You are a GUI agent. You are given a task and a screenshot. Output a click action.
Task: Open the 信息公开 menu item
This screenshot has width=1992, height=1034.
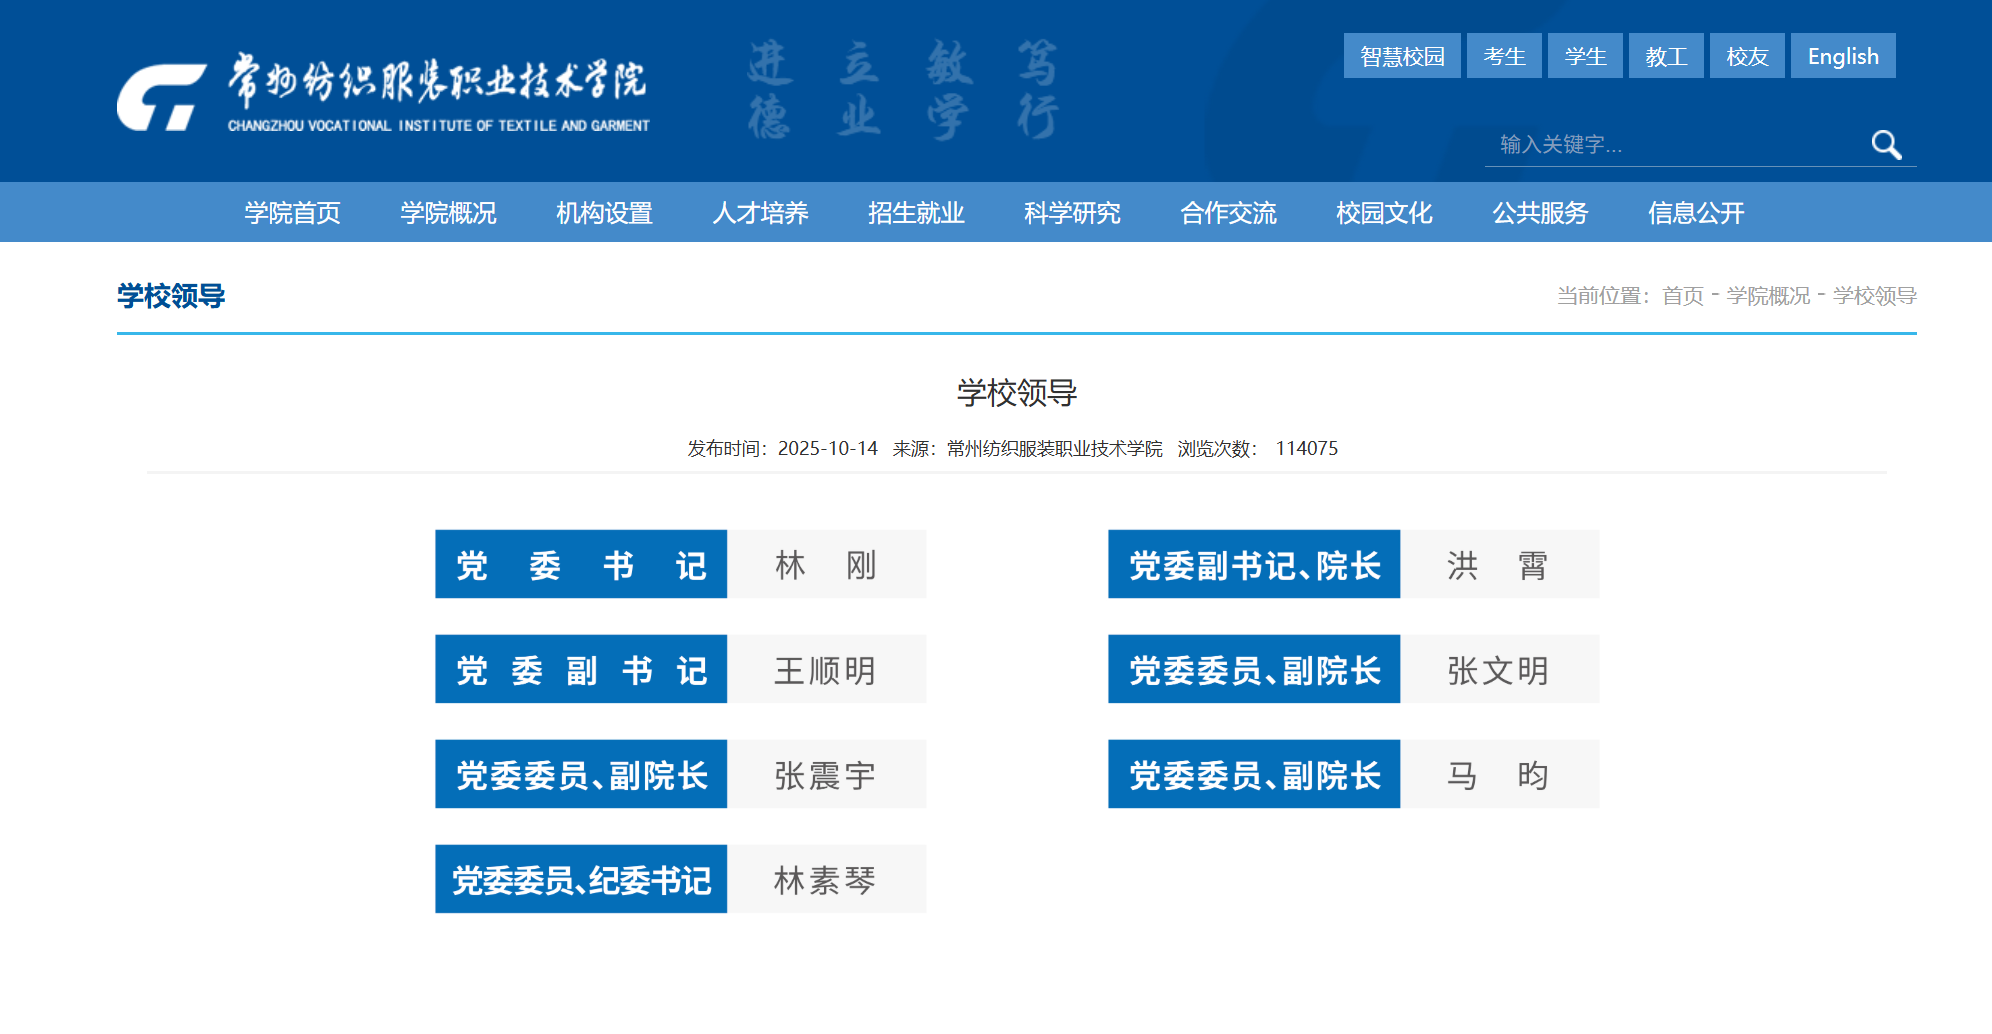(x=1696, y=213)
